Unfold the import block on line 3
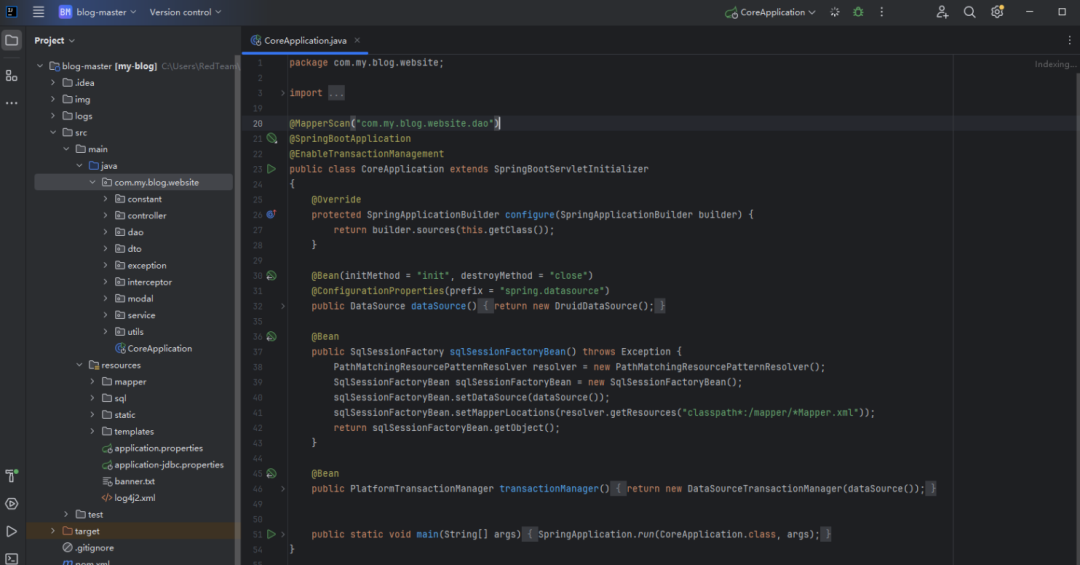This screenshot has height=565, width=1080. click(282, 93)
